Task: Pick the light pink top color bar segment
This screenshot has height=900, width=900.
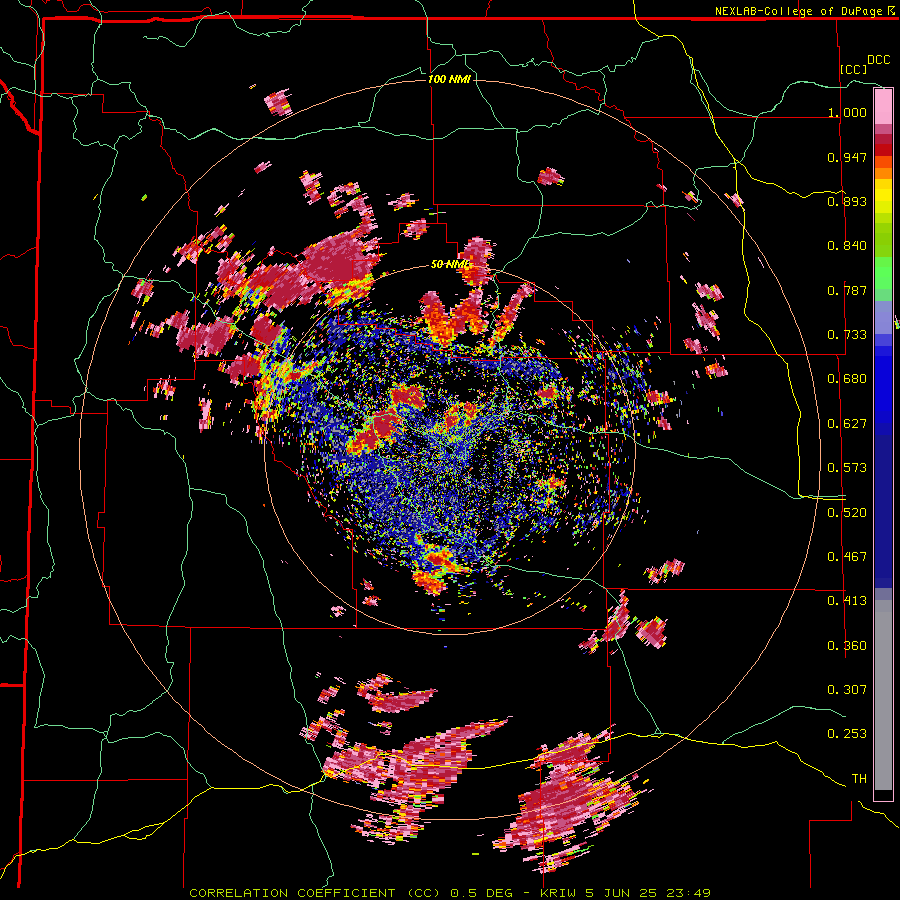Action: (x=883, y=106)
